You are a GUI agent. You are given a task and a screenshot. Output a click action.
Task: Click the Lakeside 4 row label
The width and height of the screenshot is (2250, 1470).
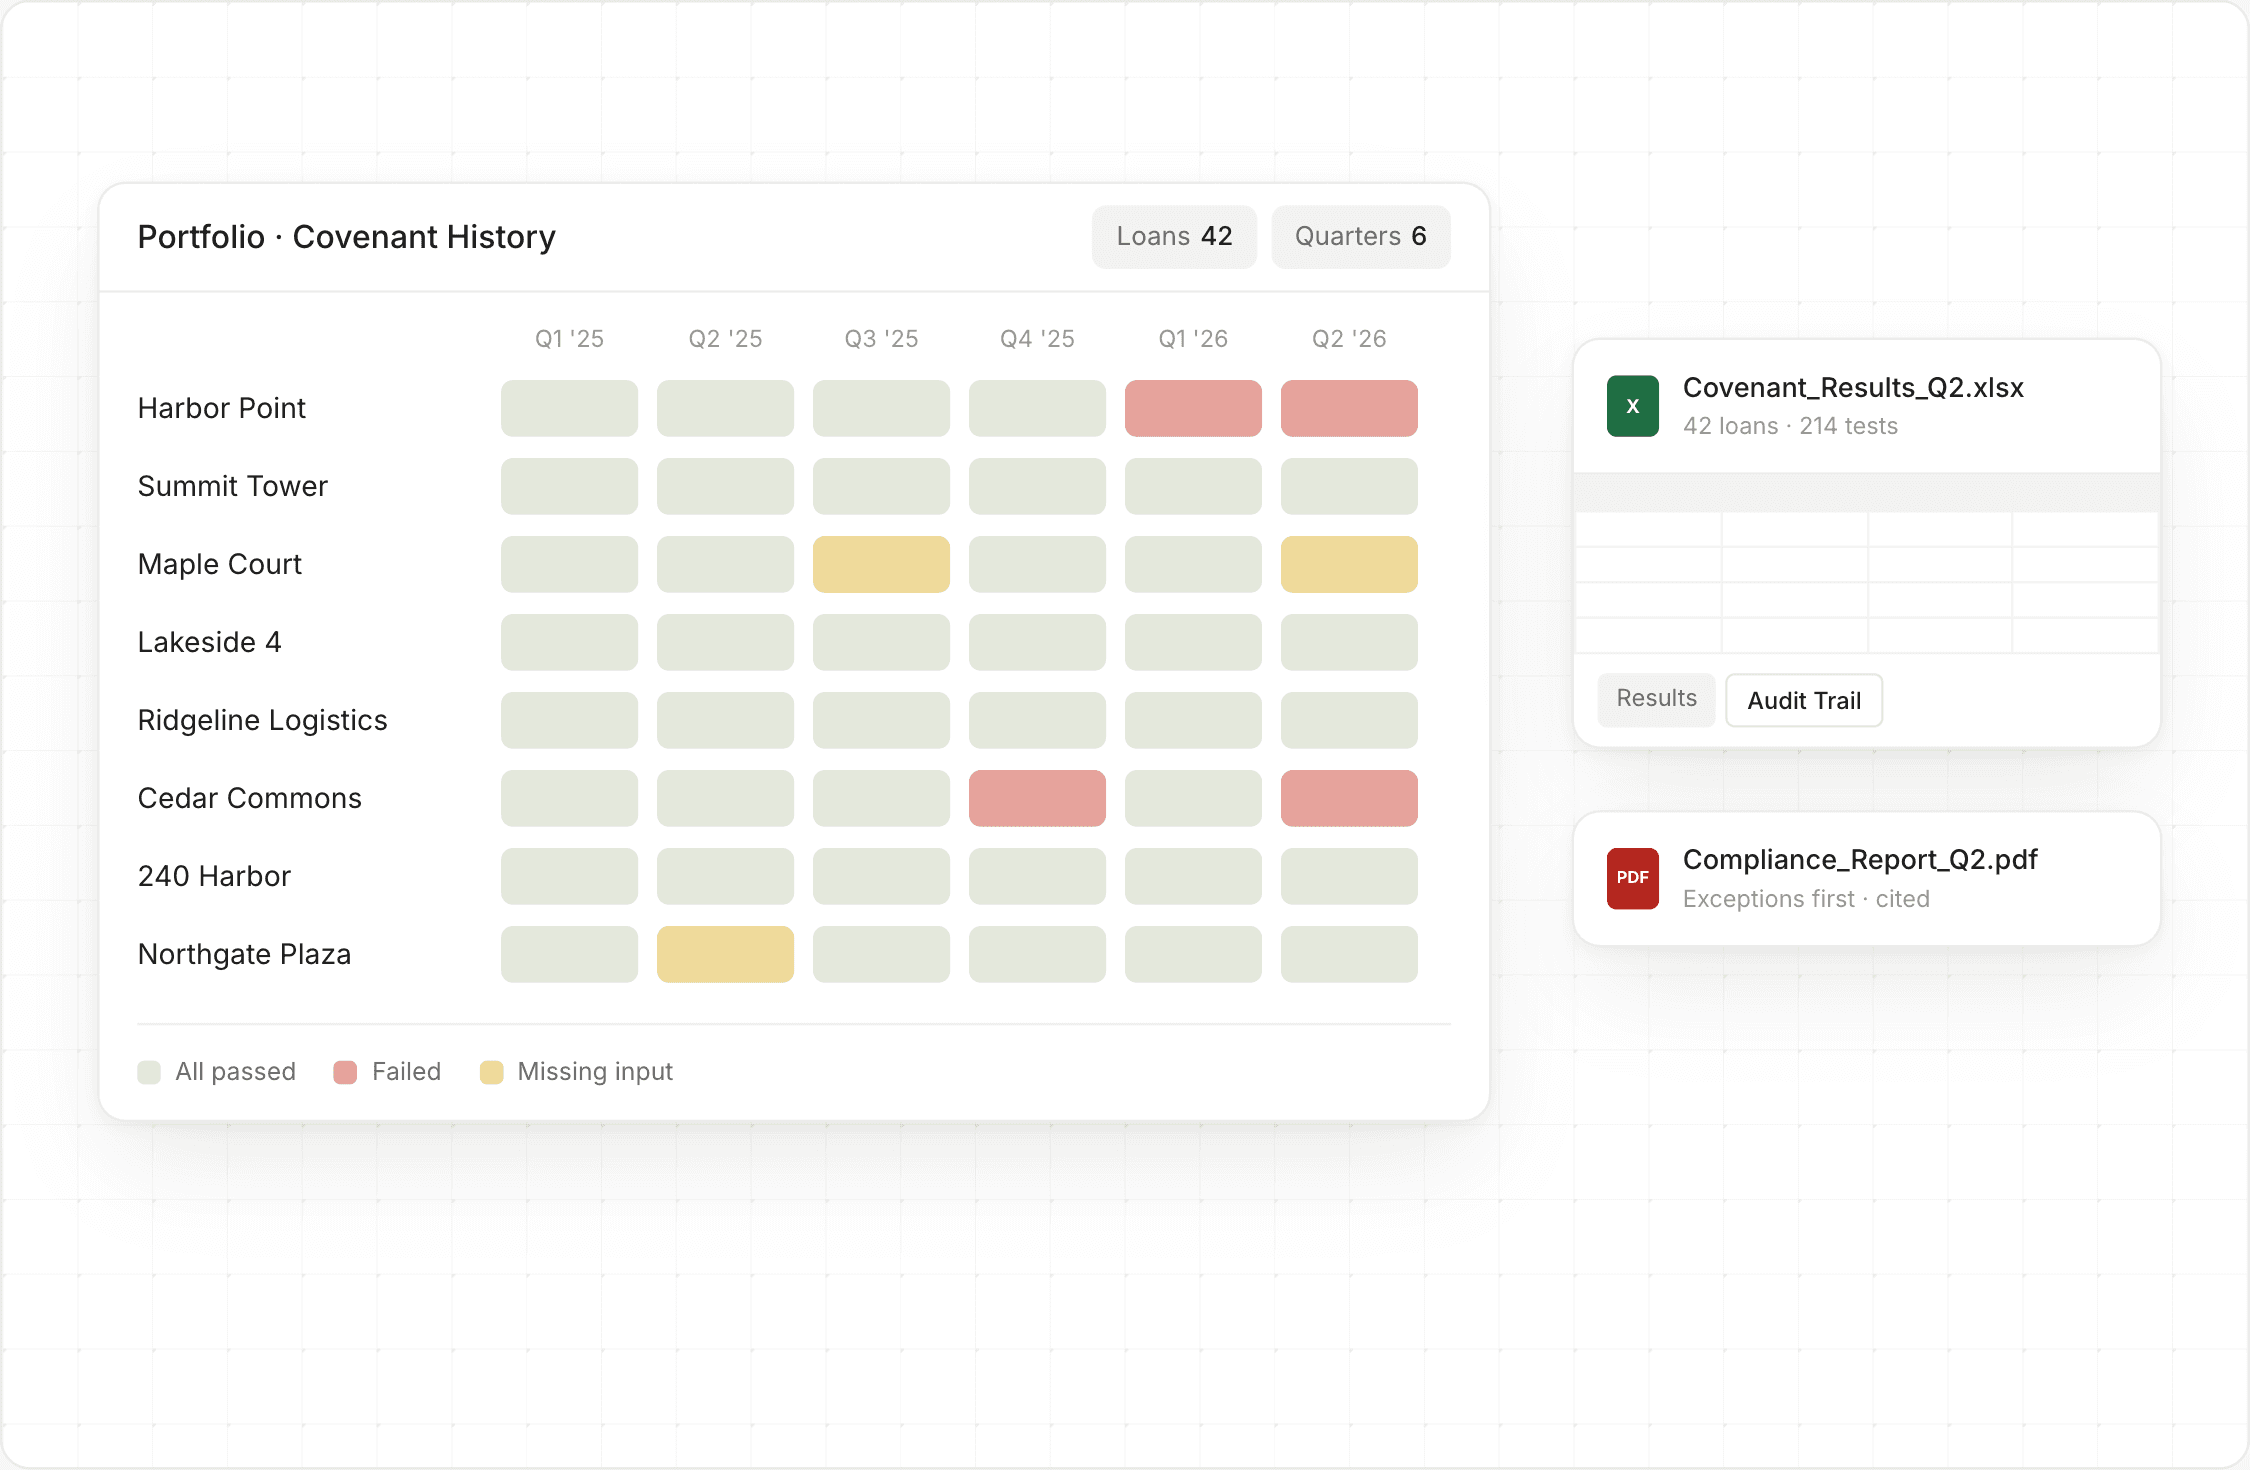pyautogui.click(x=209, y=642)
